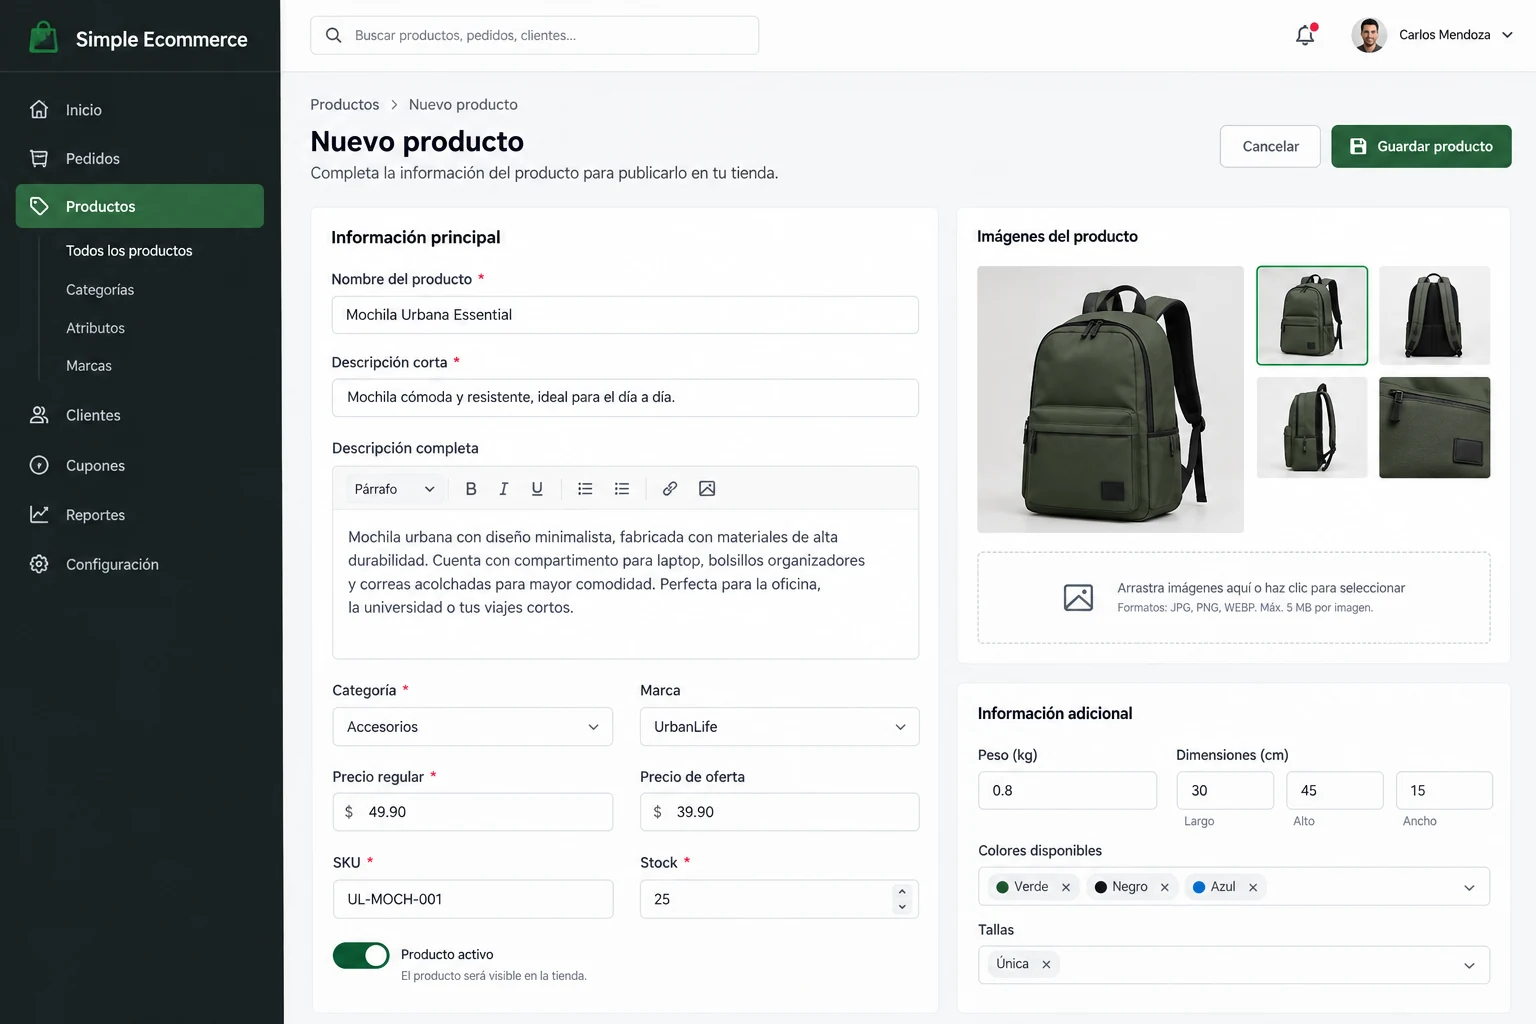
Task: Open the Marca dropdown showing UrbanLife
Action: click(x=779, y=727)
